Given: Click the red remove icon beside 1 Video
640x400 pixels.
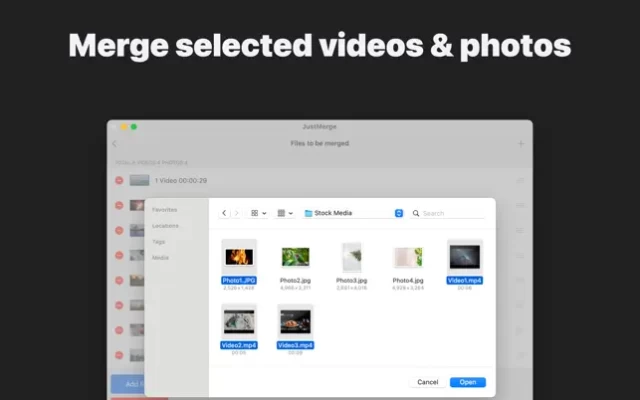Looking at the screenshot, I should [x=119, y=181].
